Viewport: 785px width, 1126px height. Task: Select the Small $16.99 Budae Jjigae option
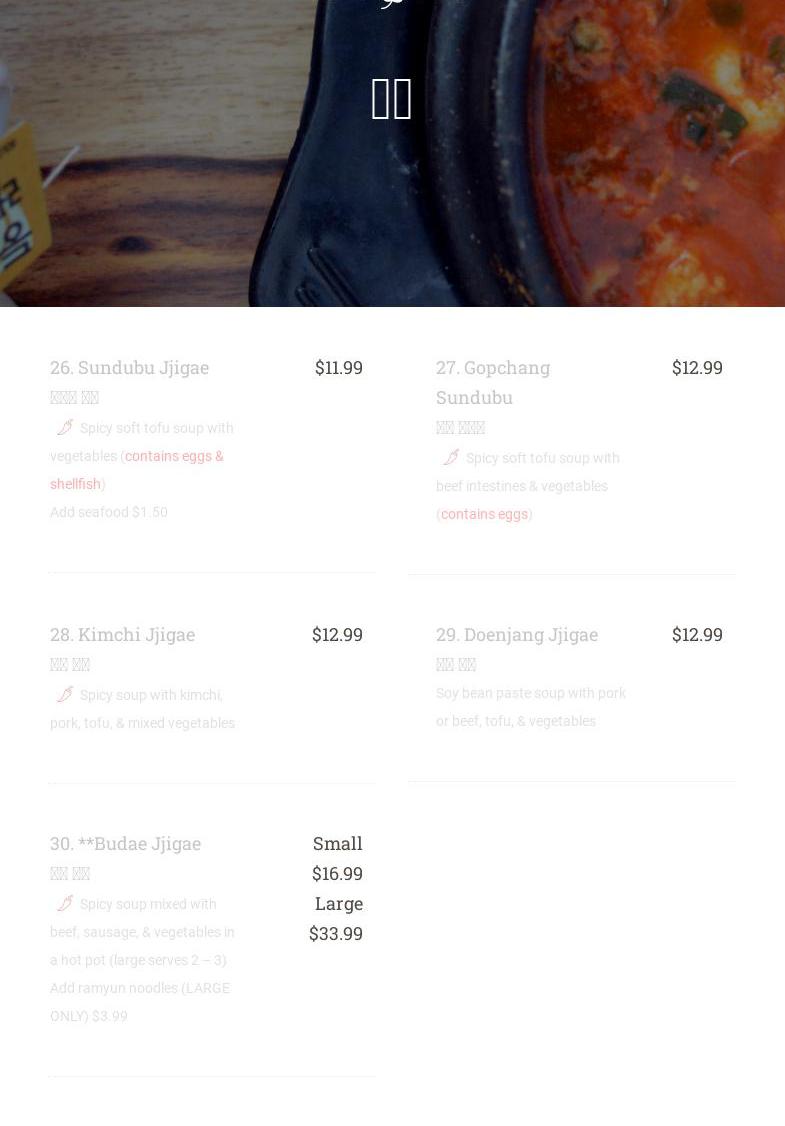[337, 859]
